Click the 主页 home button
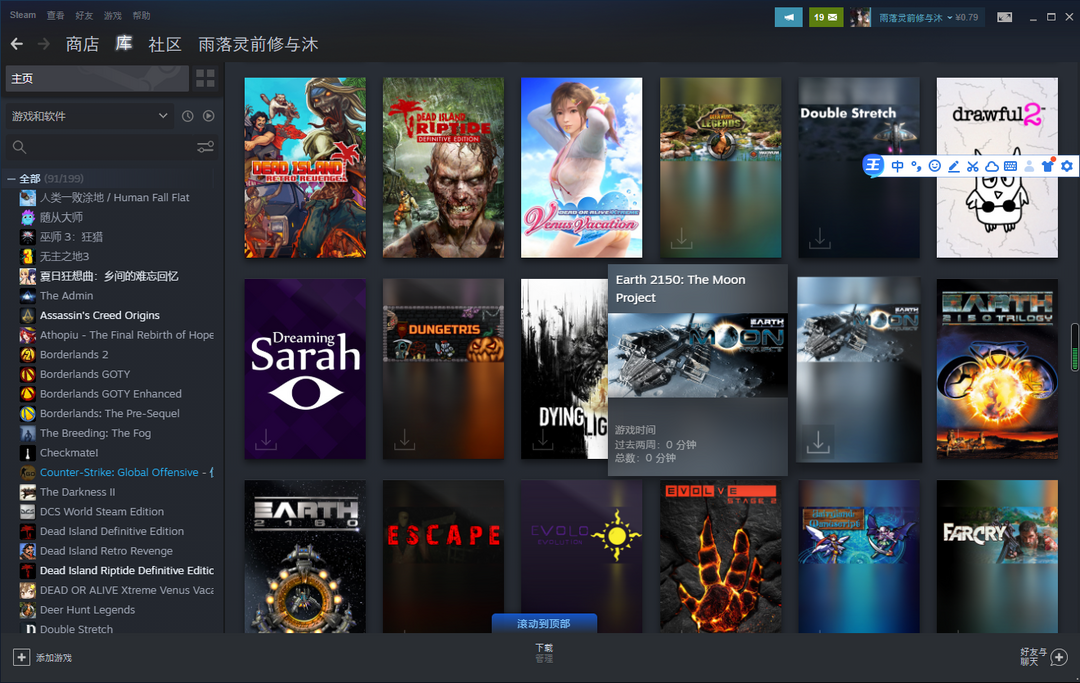This screenshot has width=1080, height=683. tap(97, 78)
